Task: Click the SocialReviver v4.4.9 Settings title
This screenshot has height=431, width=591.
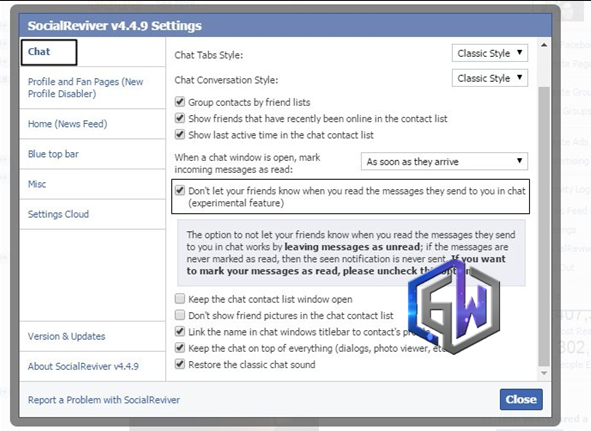Action: point(115,26)
